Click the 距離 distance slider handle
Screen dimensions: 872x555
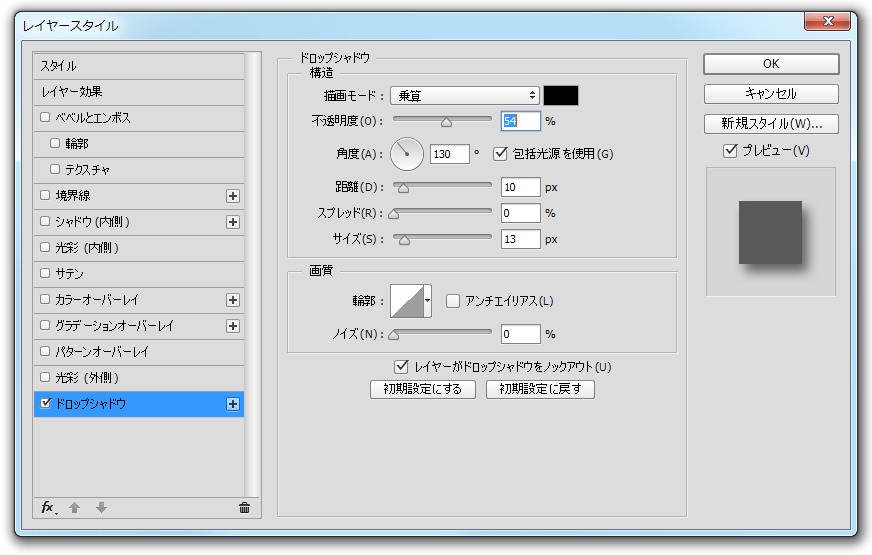[403, 188]
